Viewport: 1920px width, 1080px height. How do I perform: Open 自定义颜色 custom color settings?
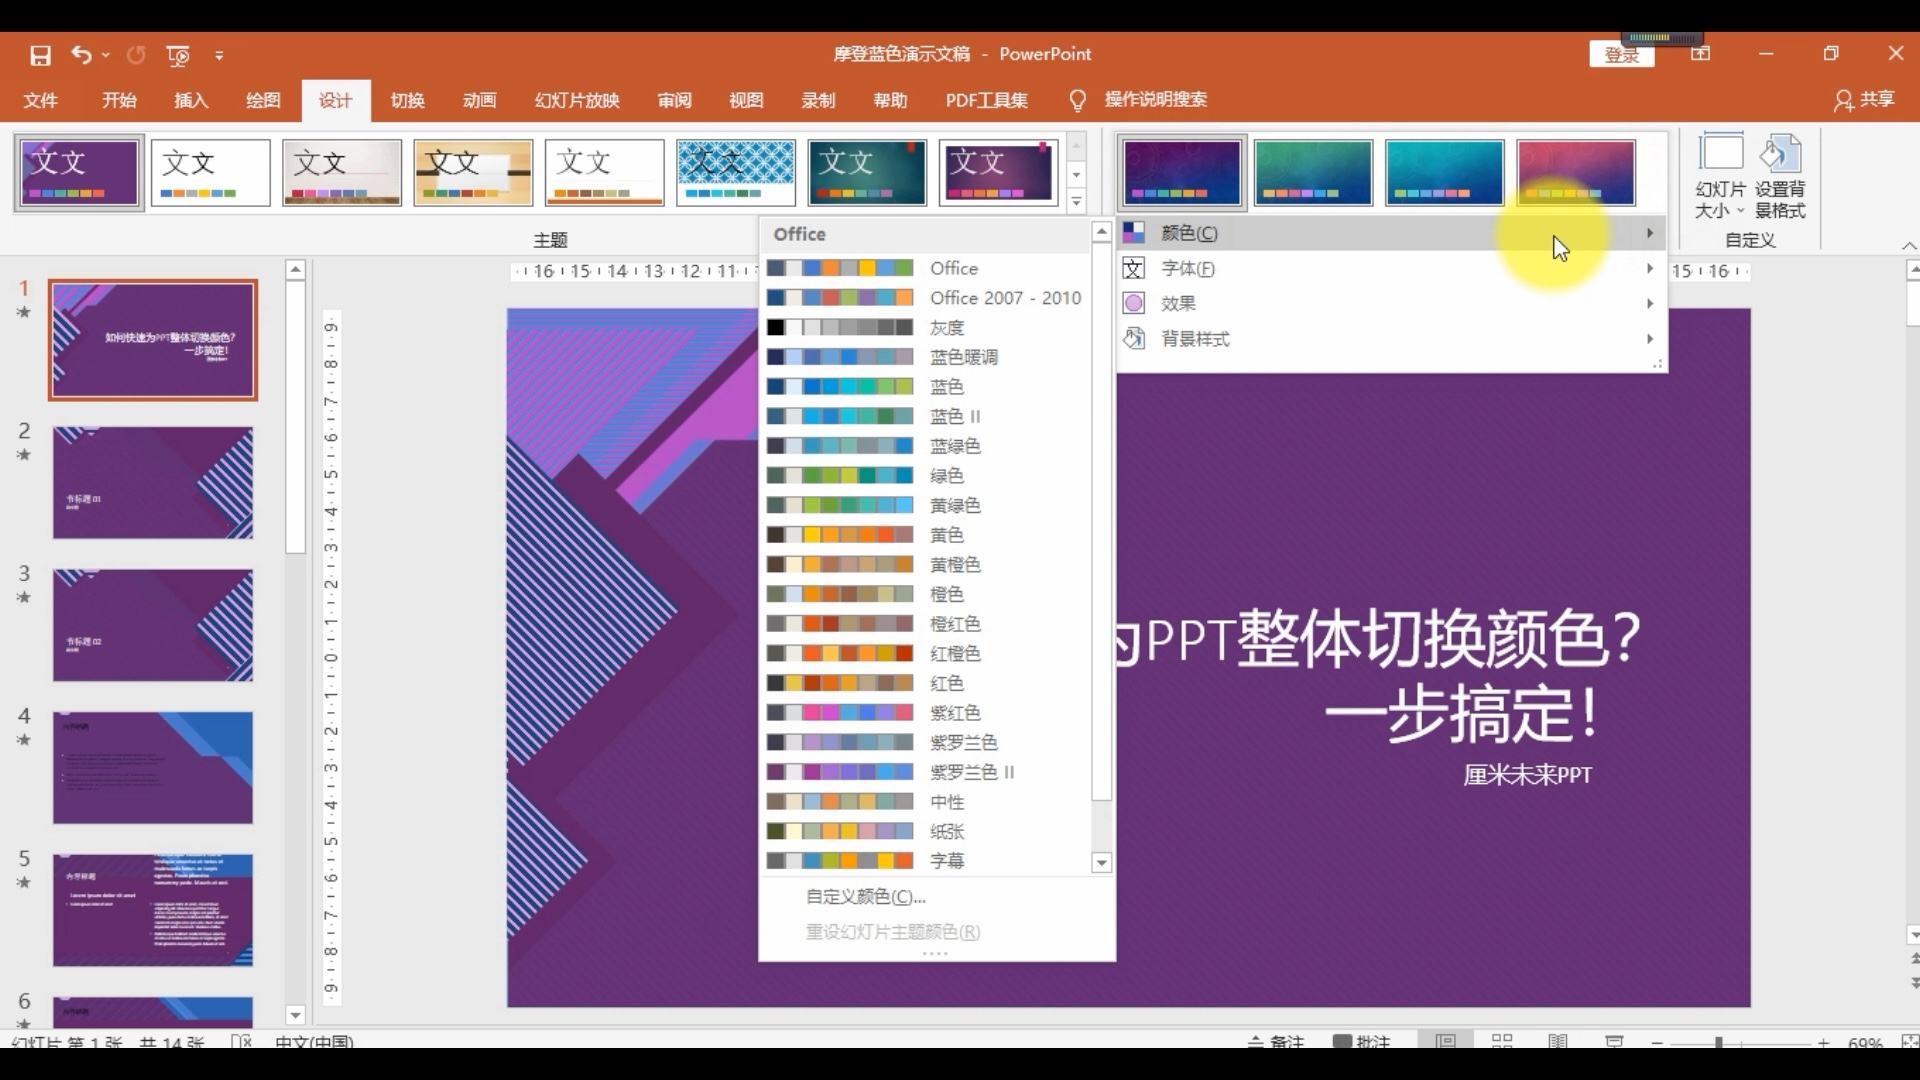tap(865, 895)
